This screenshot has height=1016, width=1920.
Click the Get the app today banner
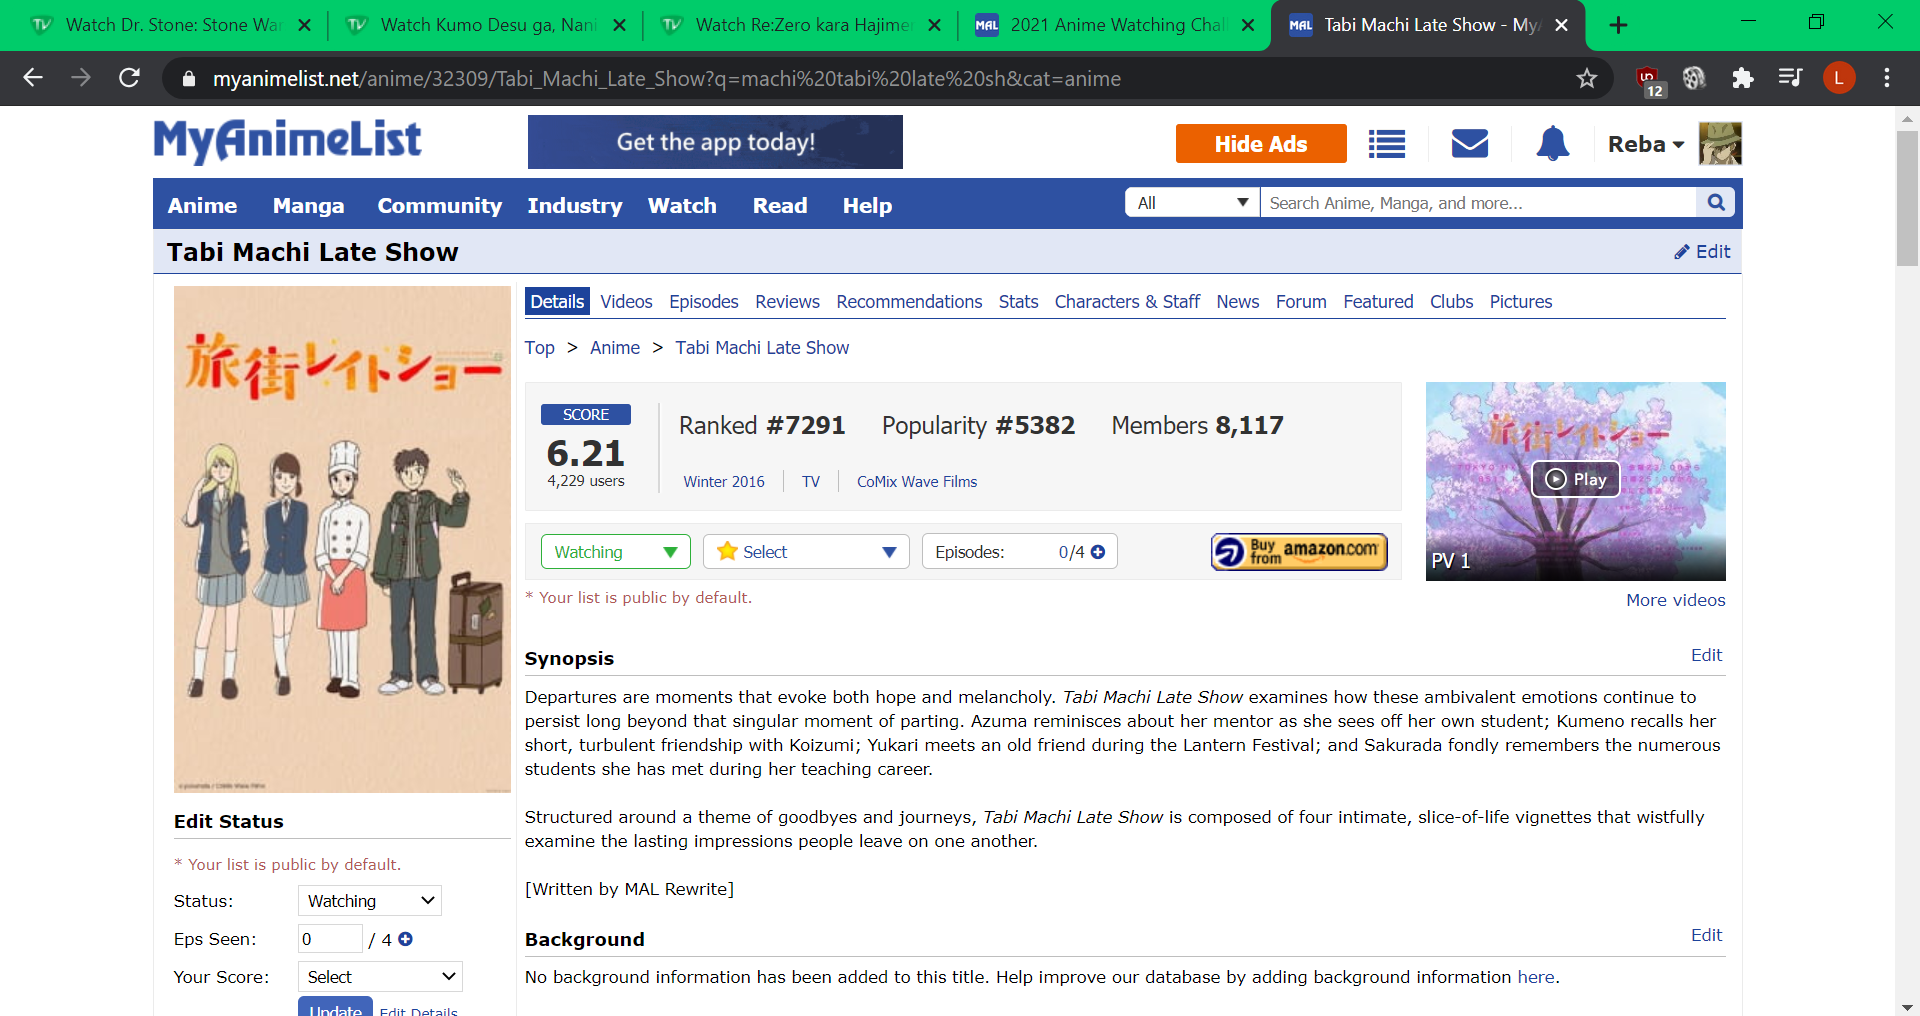click(x=715, y=142)
